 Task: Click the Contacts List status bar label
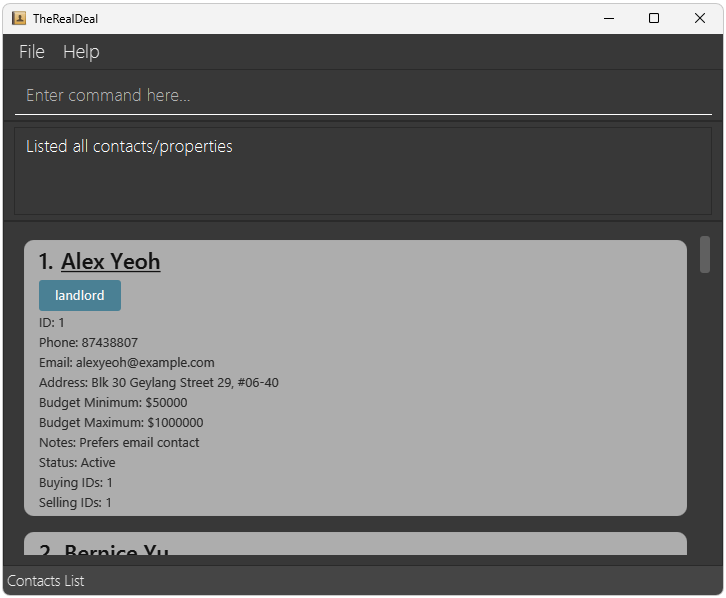click(x=46, y=581)
